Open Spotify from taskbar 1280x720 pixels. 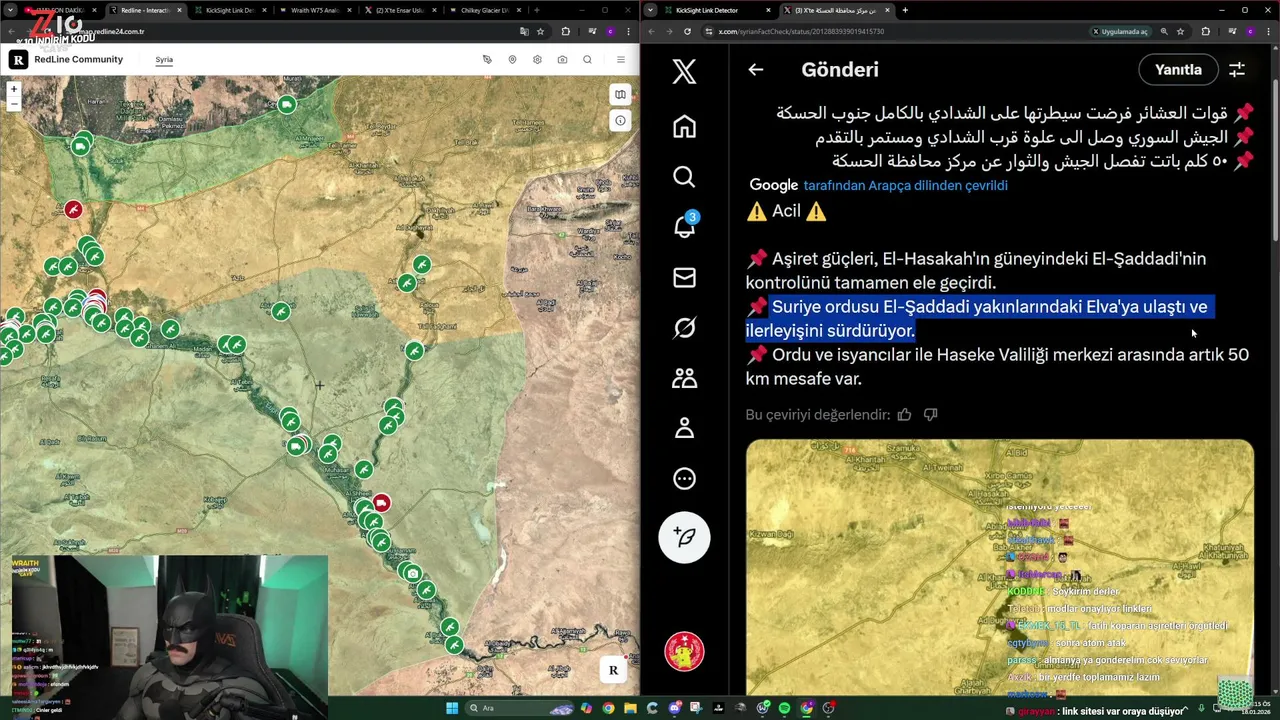point(784,708)
